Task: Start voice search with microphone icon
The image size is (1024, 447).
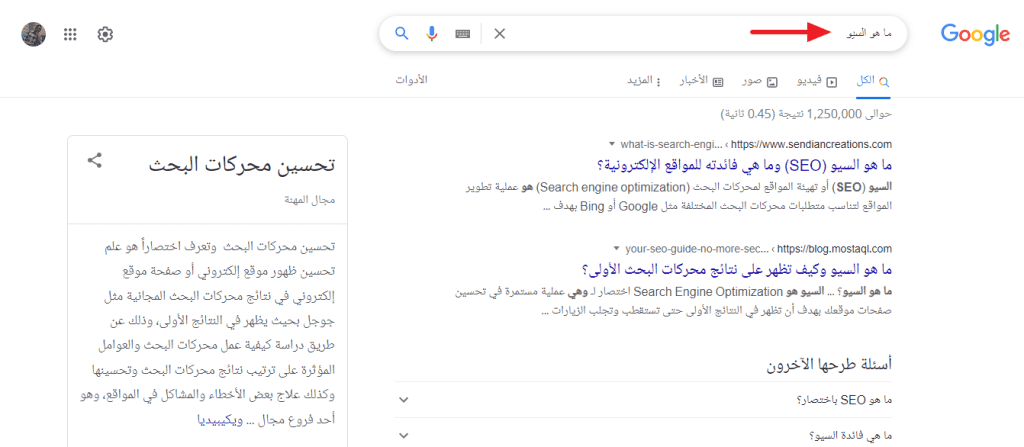Action: (x=432, y=34)
